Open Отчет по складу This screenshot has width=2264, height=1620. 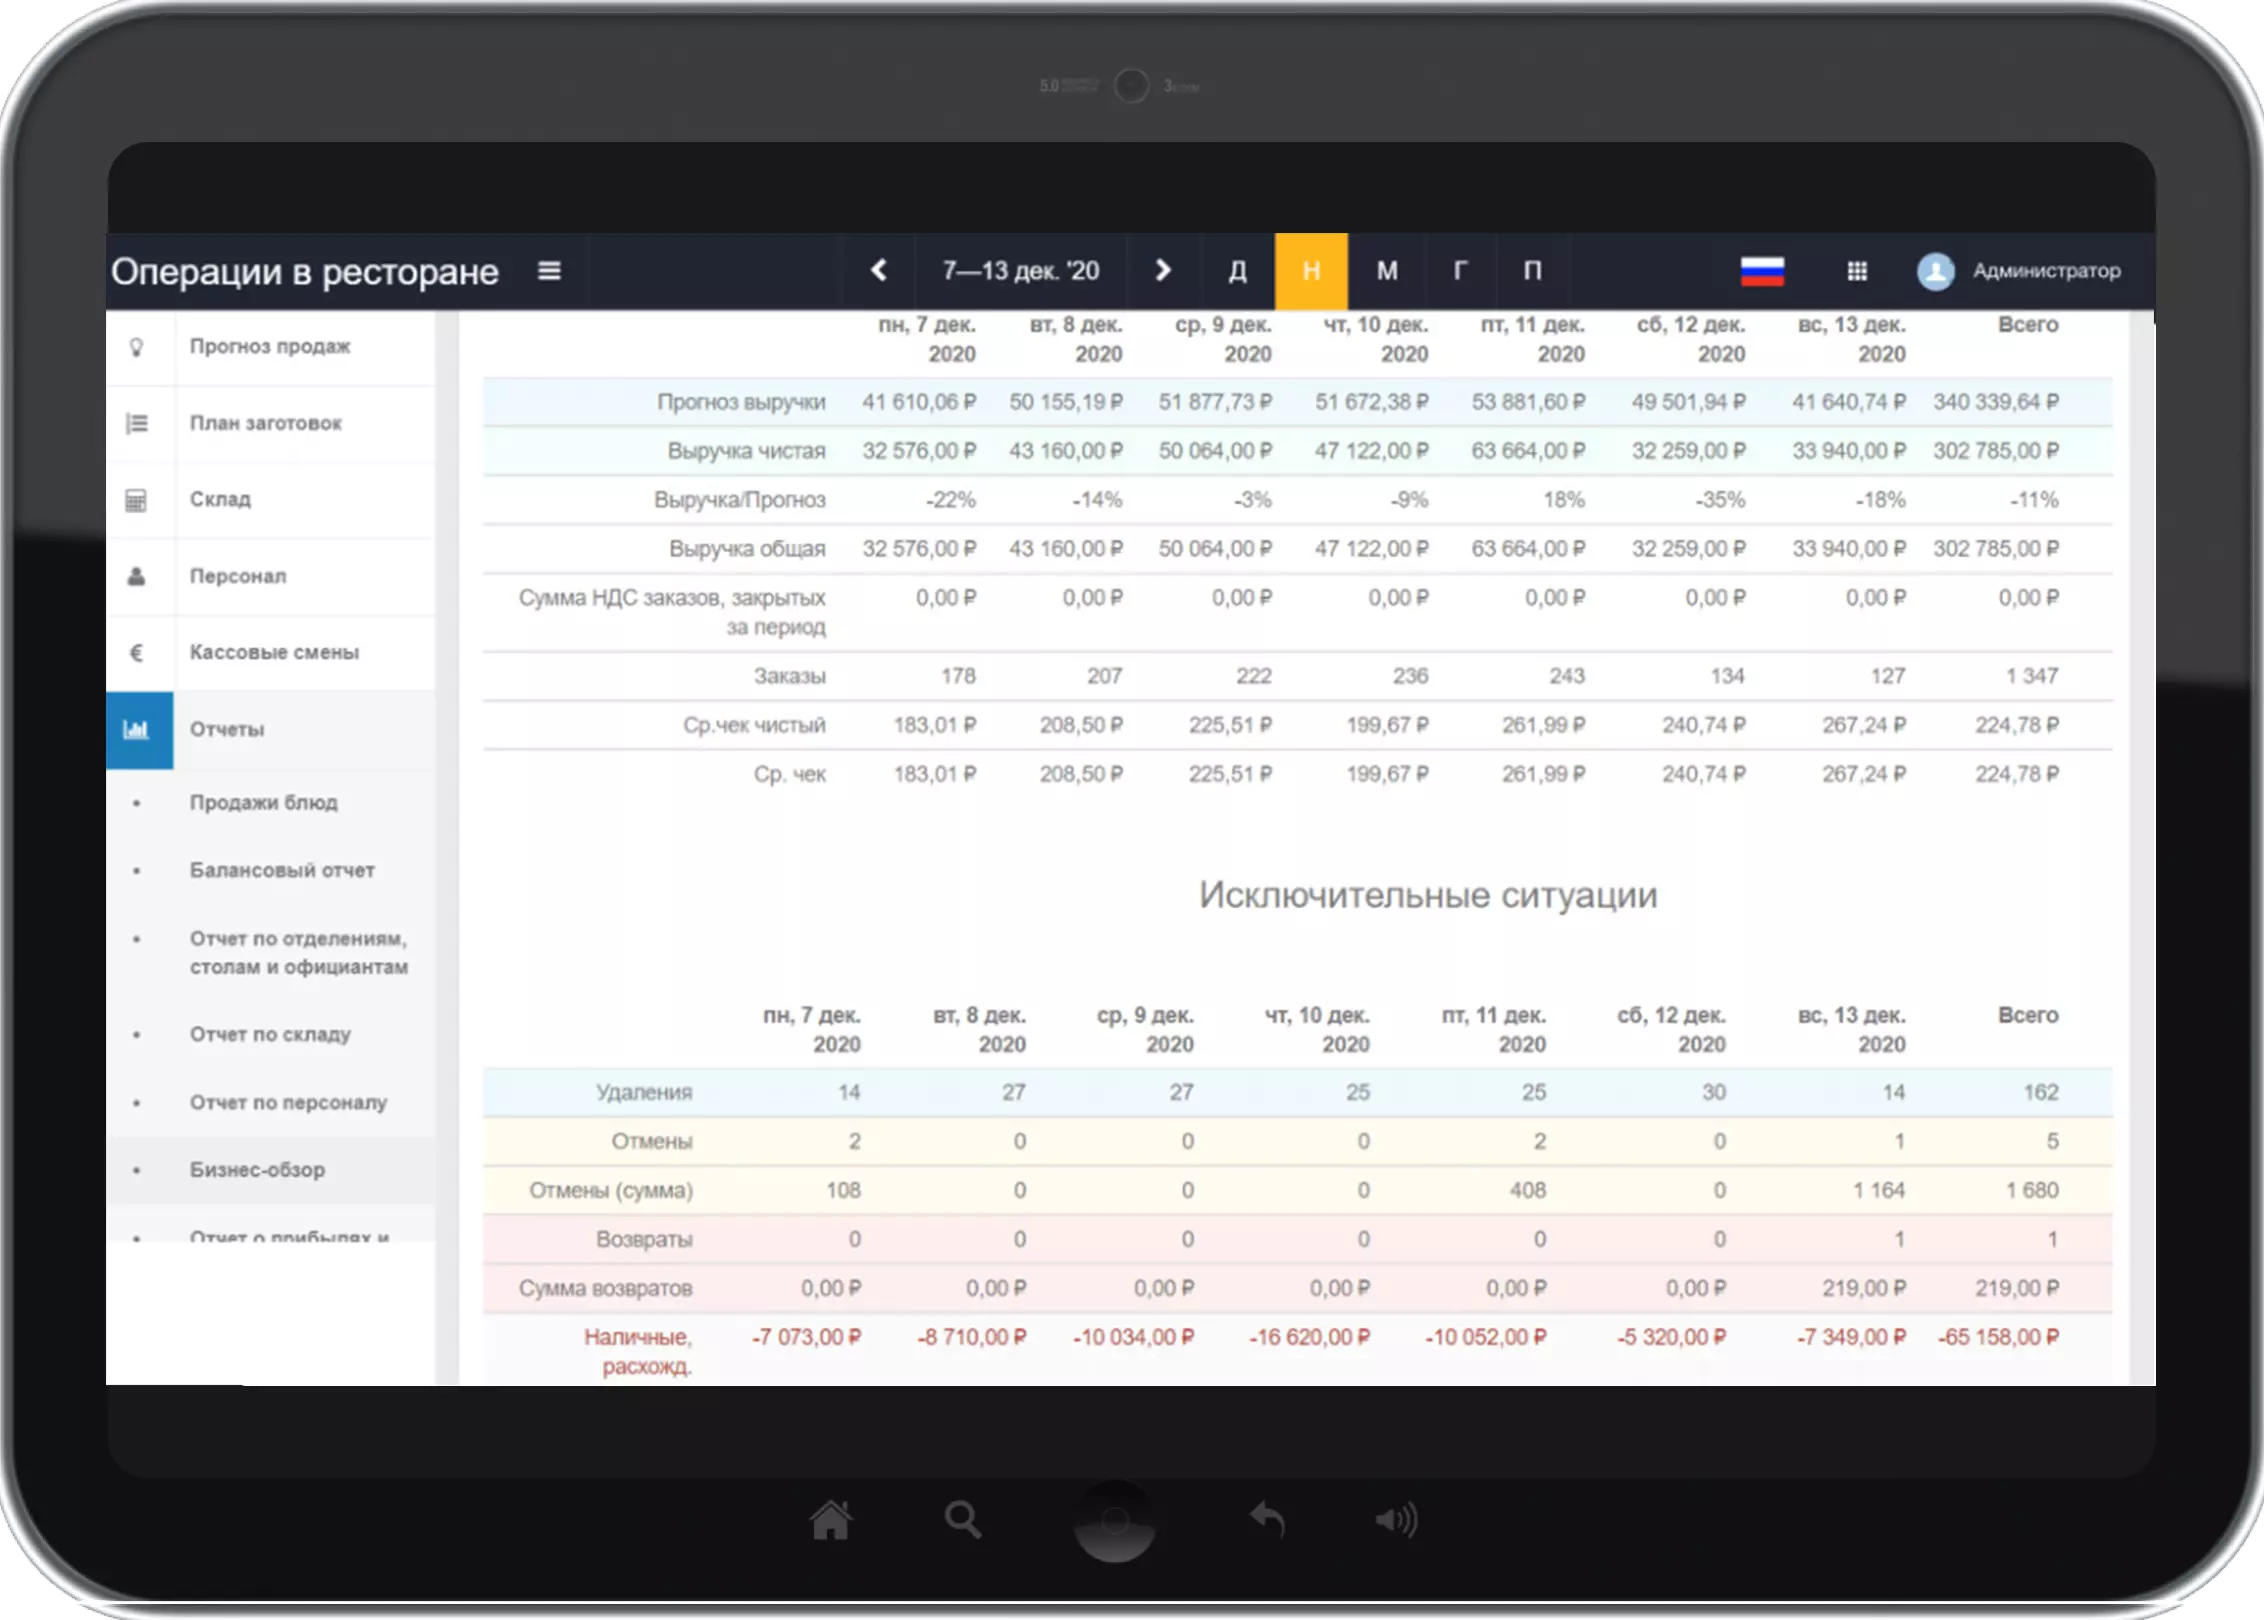click(x=270, y=1034)
